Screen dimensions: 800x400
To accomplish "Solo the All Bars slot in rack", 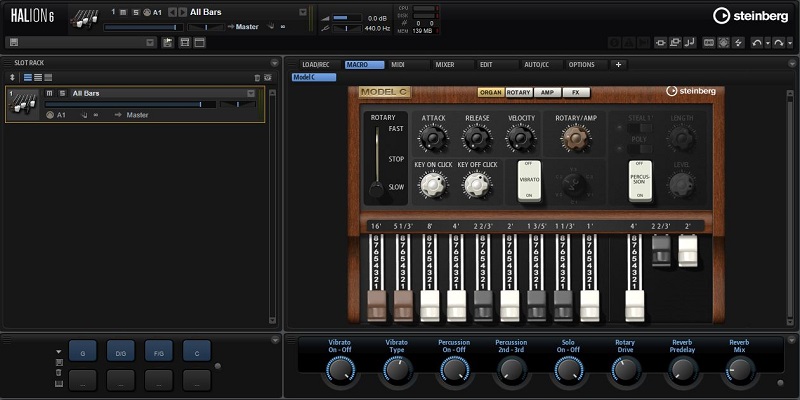I will coord(60,93).
